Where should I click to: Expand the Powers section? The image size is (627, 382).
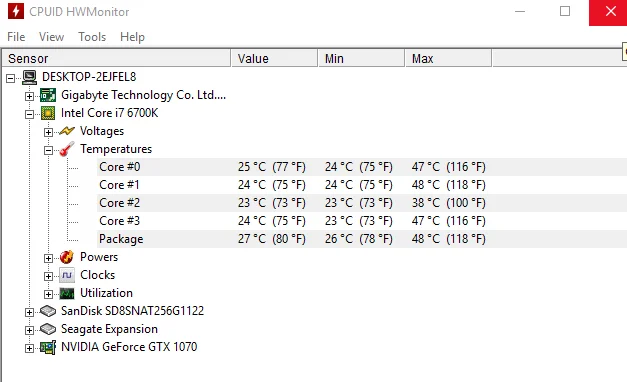coord(48,258)
